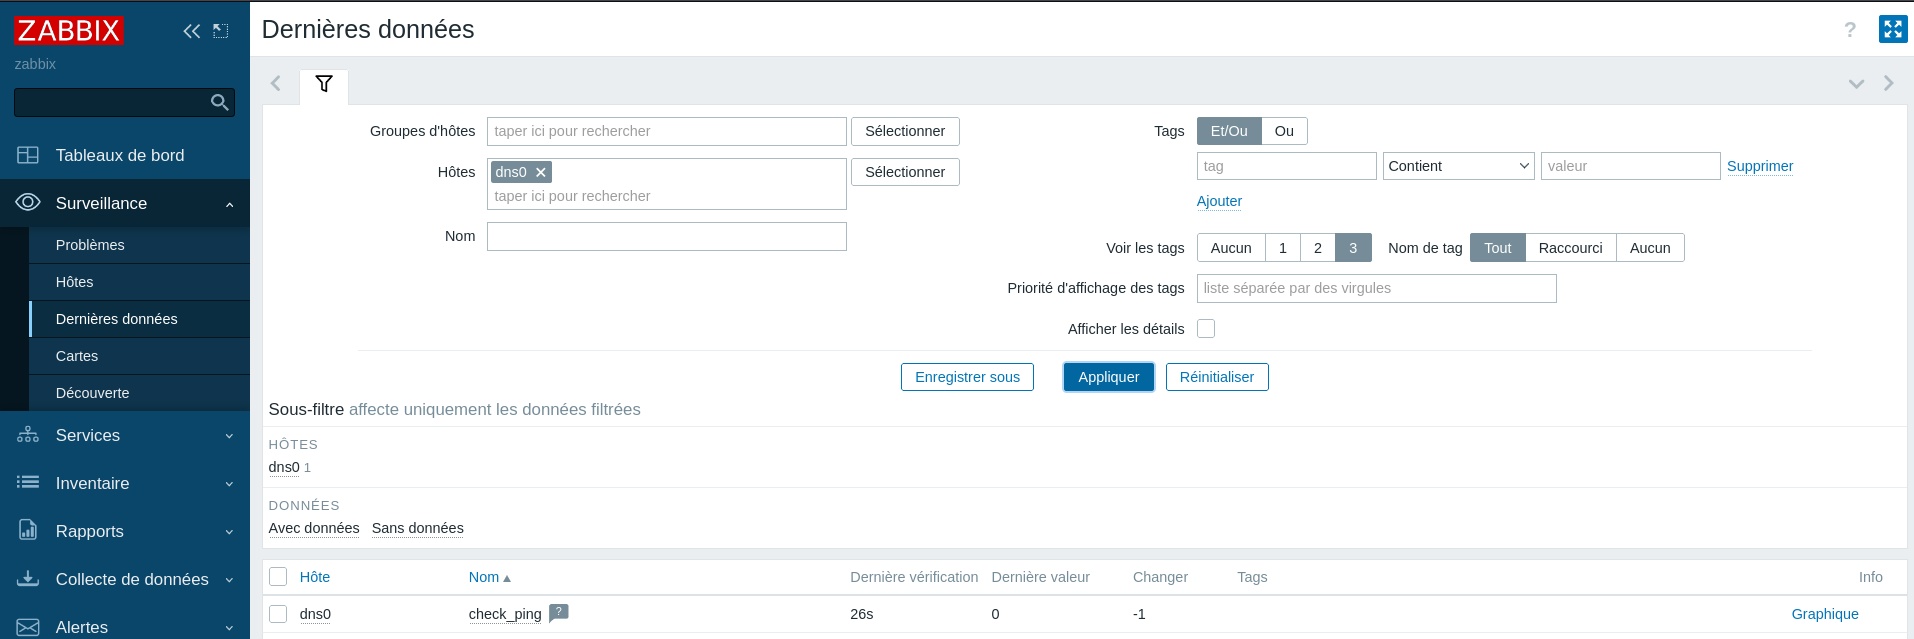Screen dimensions: 1914x639
Task: Expand the Rapports sidebar section
Action: pos(125,532)
